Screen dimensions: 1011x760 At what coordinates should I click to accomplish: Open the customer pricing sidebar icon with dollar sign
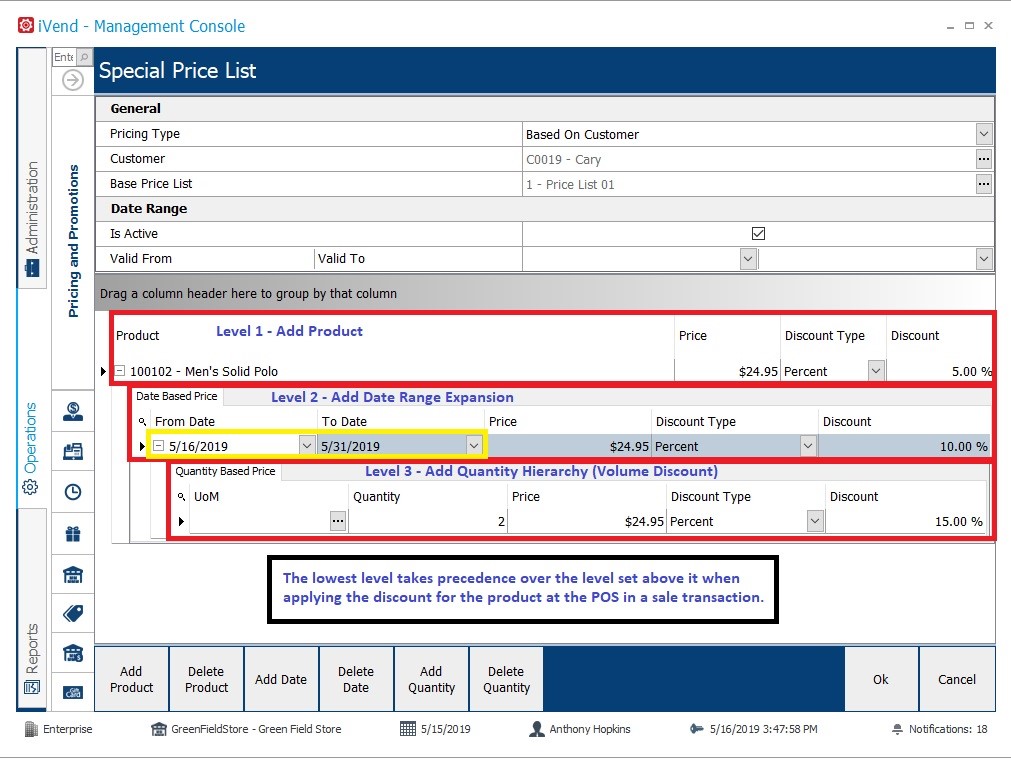[73, 411]
